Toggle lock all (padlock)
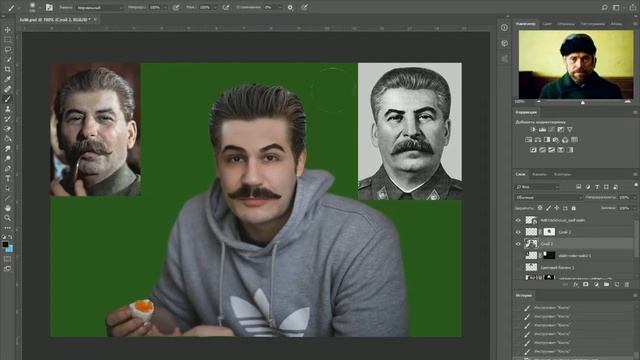Image resolution: width=640 pixels, height=360 pixels. [573, 208]
